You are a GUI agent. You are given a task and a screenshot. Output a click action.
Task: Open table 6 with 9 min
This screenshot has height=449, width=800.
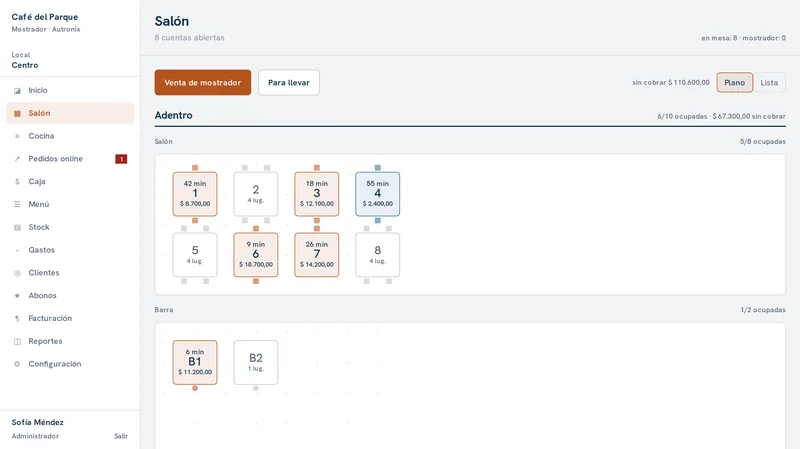click(256, 255)
